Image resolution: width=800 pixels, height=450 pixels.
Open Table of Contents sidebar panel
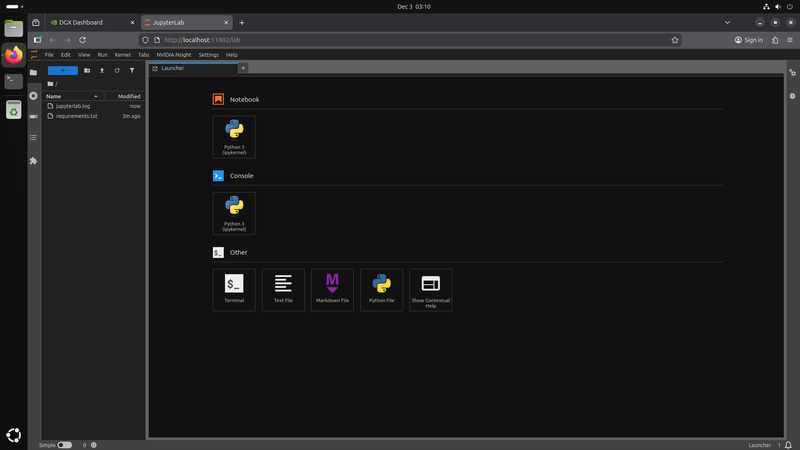[x=34, y=138]
